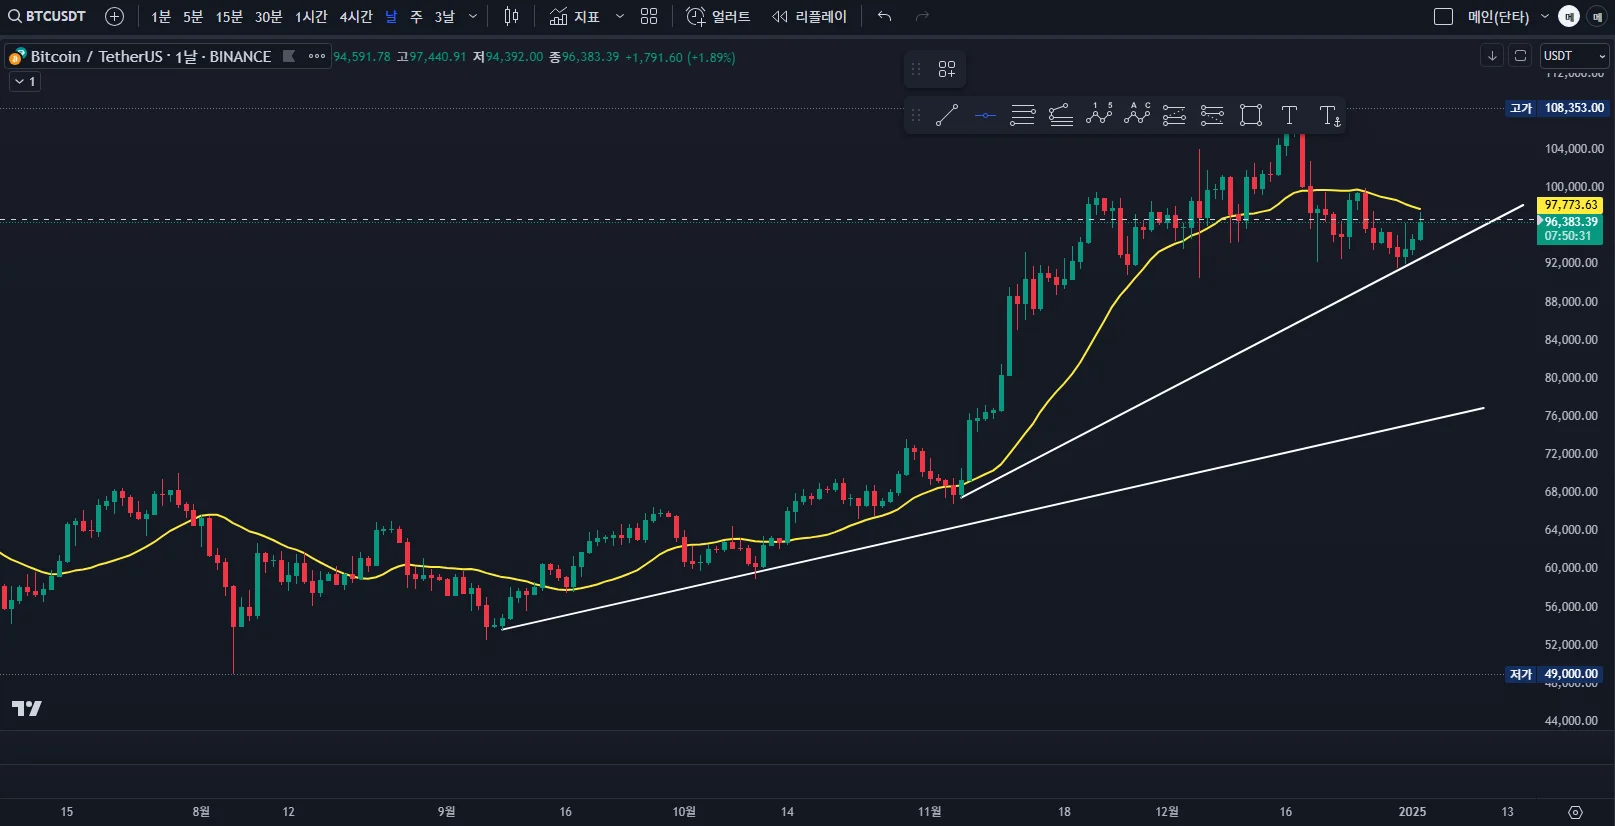Click the 100,000.00 level on price scale
This screenshot has width=1615, height=826.
point(1574,187)
